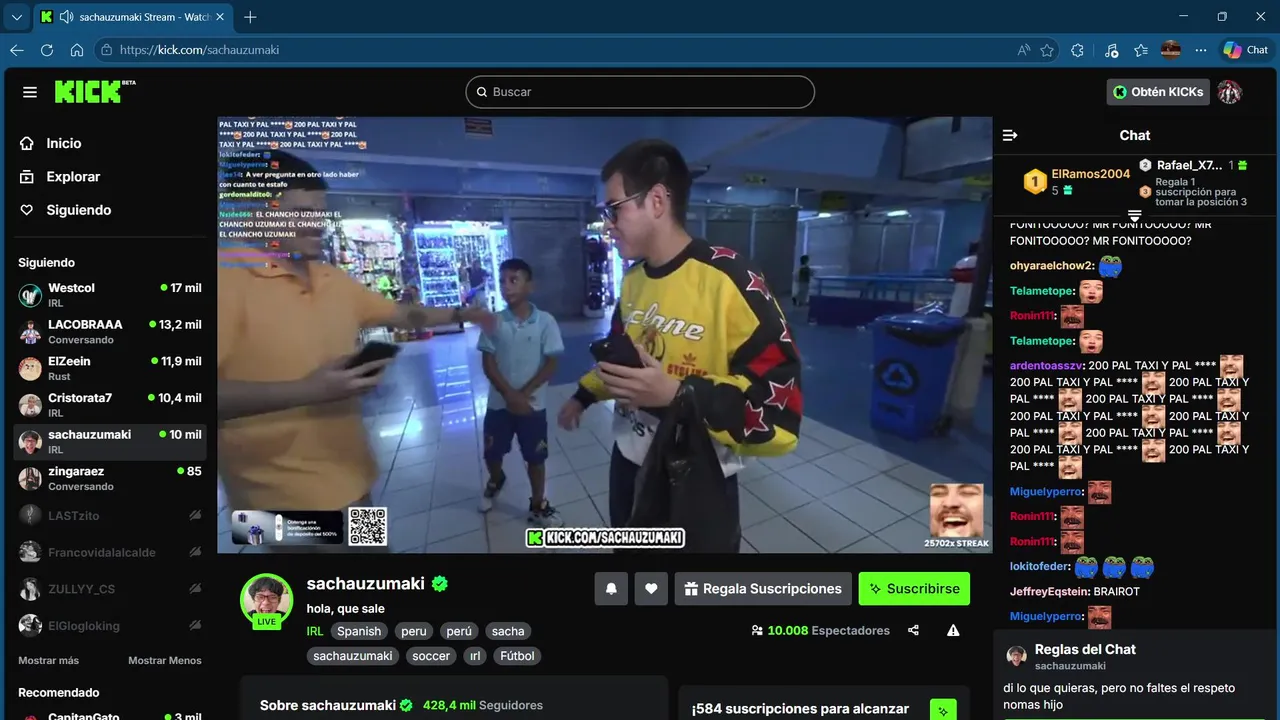Click chat username ohyaraelchow2

click(x=1052, y=266)
